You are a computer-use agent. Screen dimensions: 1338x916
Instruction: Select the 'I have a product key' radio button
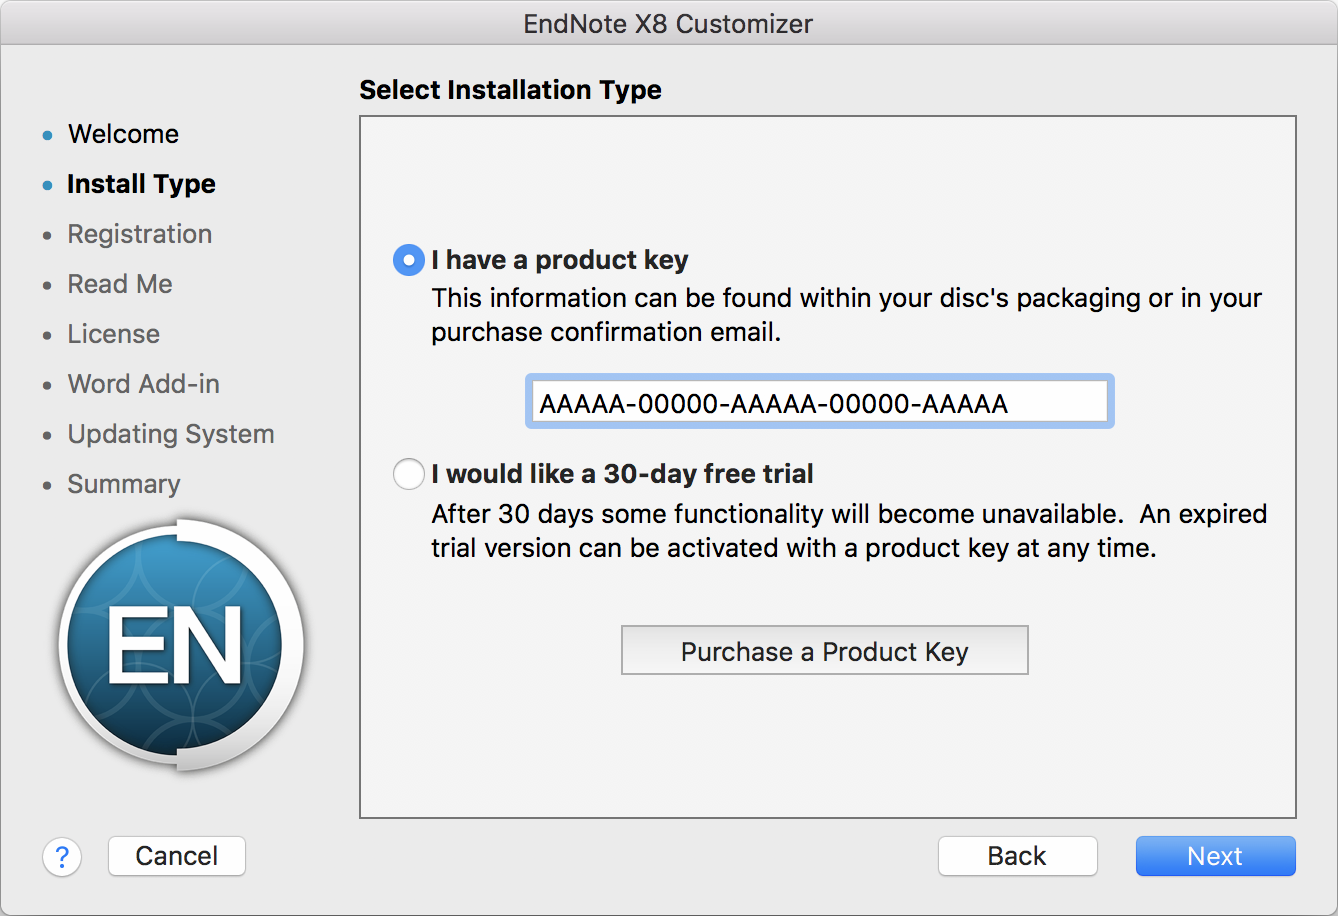coord(409,260)
